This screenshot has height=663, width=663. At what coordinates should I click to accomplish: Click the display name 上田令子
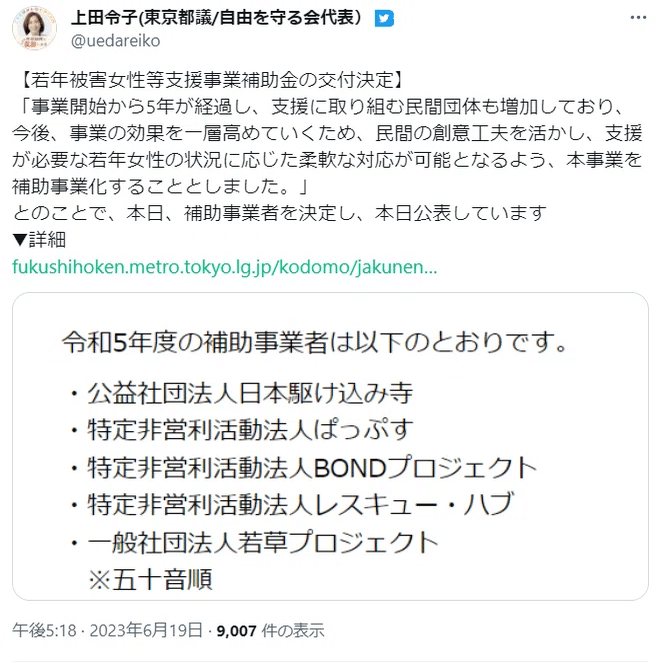point(104,18)
